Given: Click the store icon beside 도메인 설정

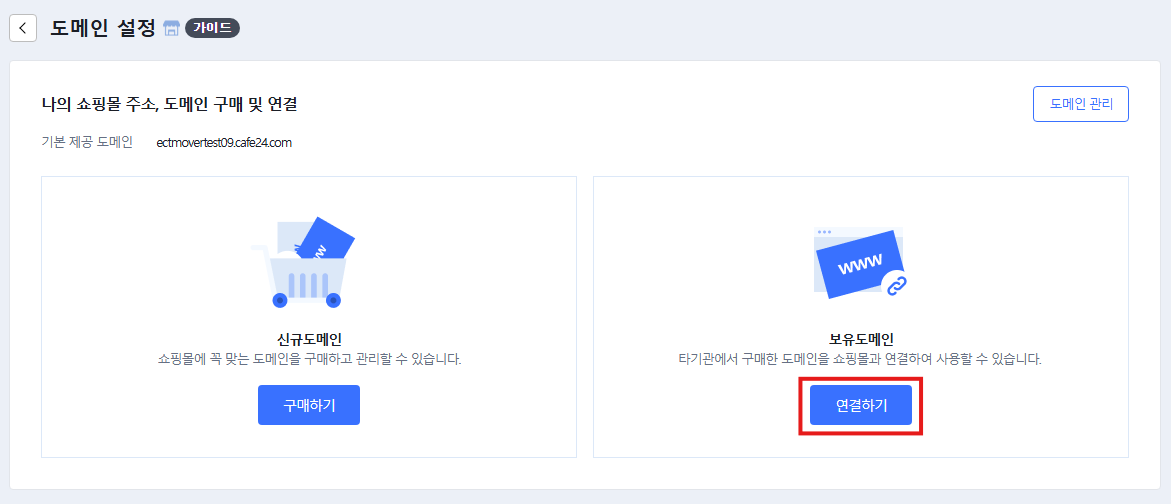Looking at the screenshot, I should [171, 29].
